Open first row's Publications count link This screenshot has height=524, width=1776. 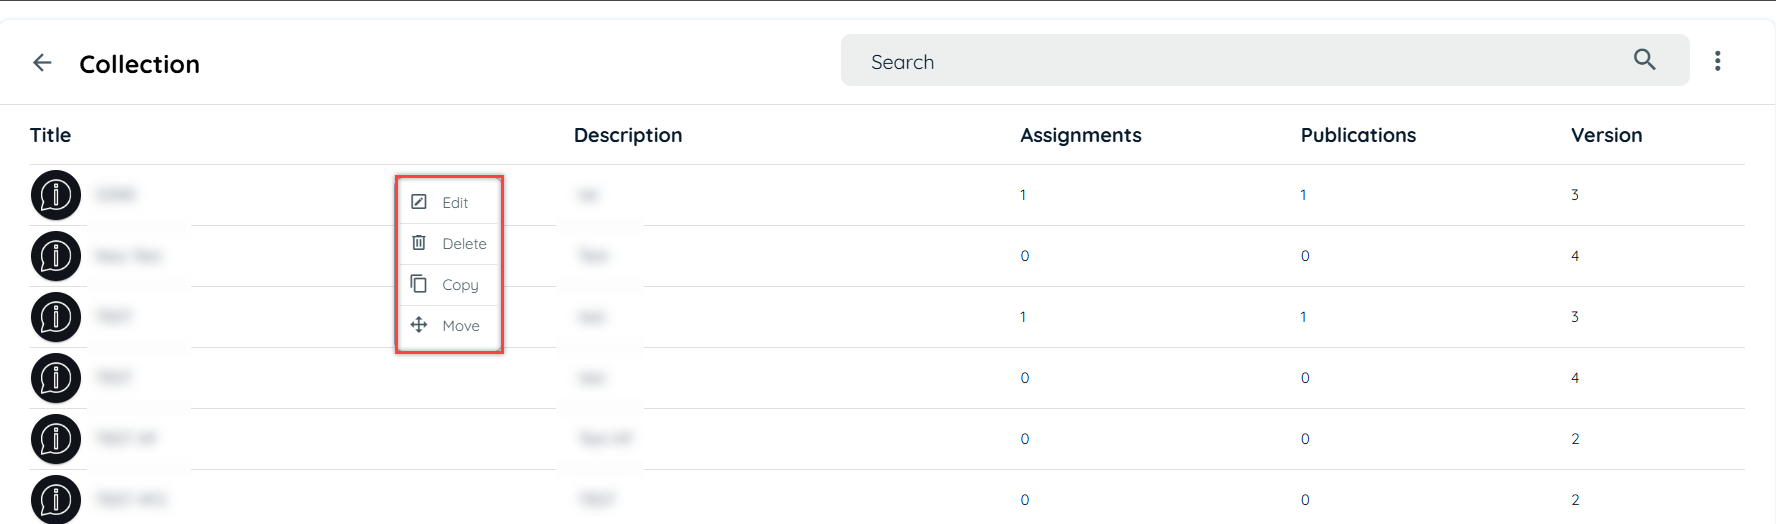1303,195
